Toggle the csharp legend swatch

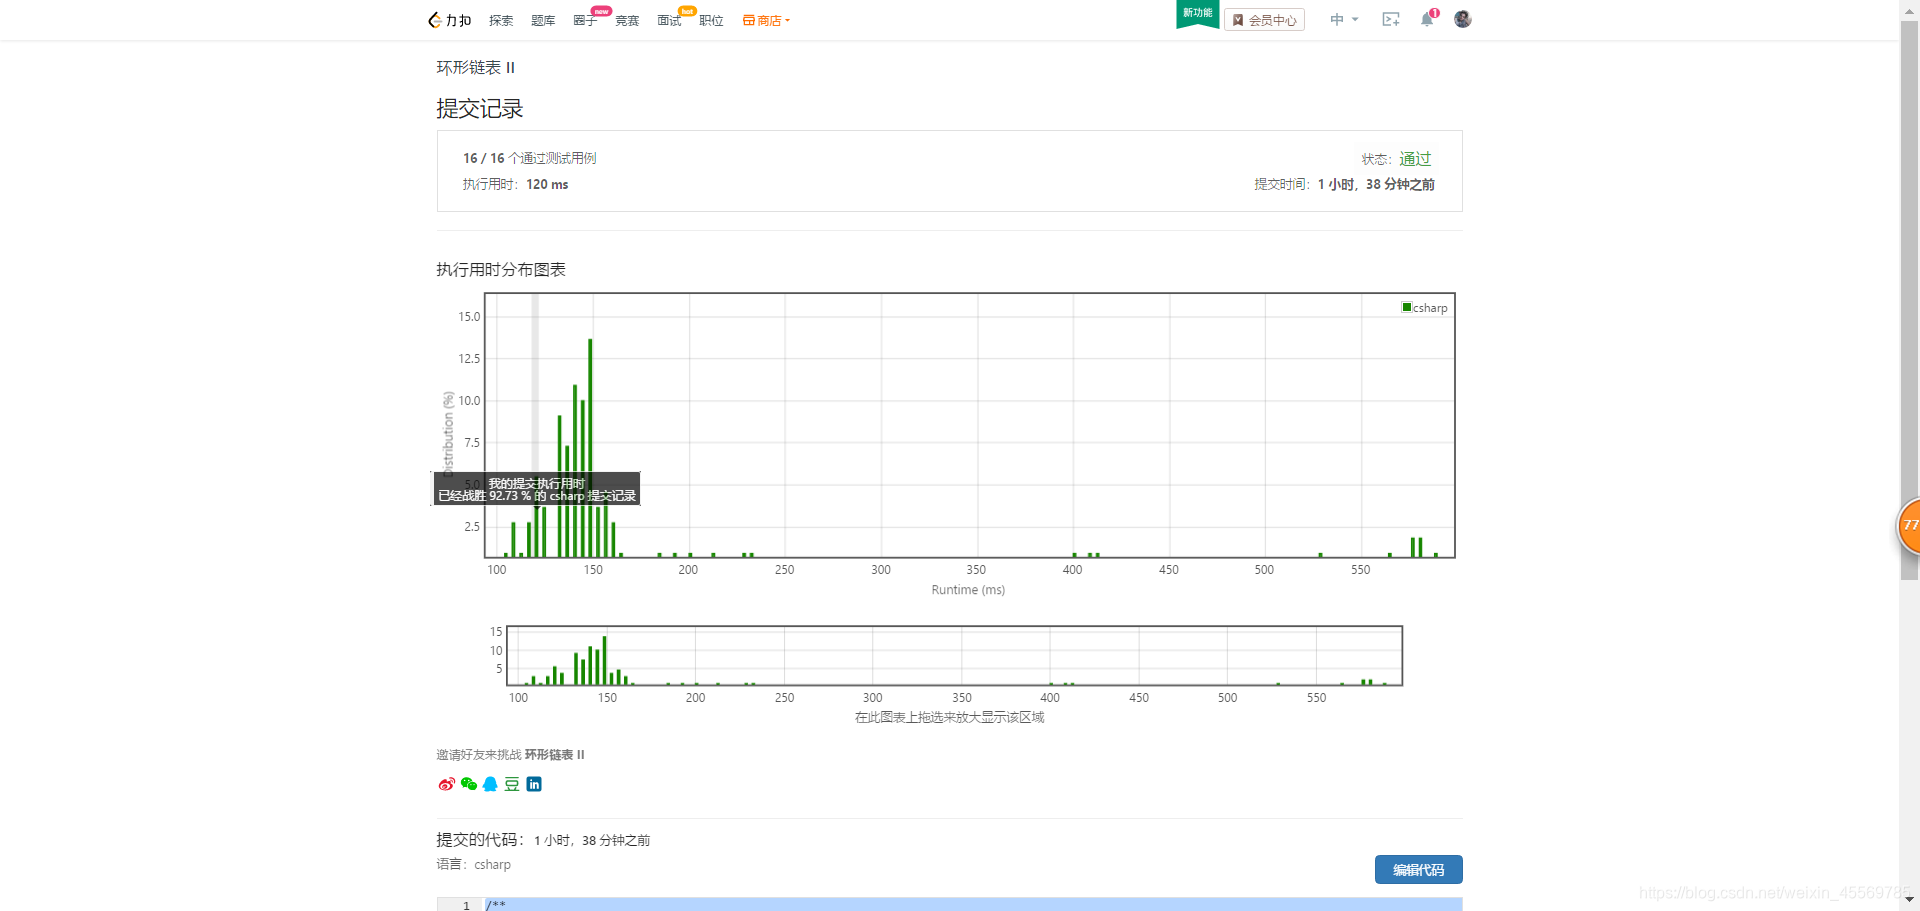pos(1407,307)
